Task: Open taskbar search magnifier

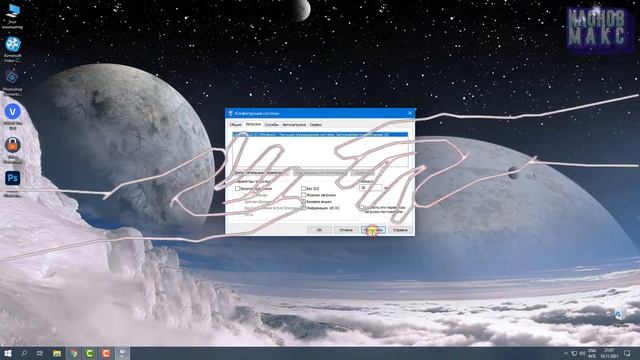Action: [x=24, y=353]
